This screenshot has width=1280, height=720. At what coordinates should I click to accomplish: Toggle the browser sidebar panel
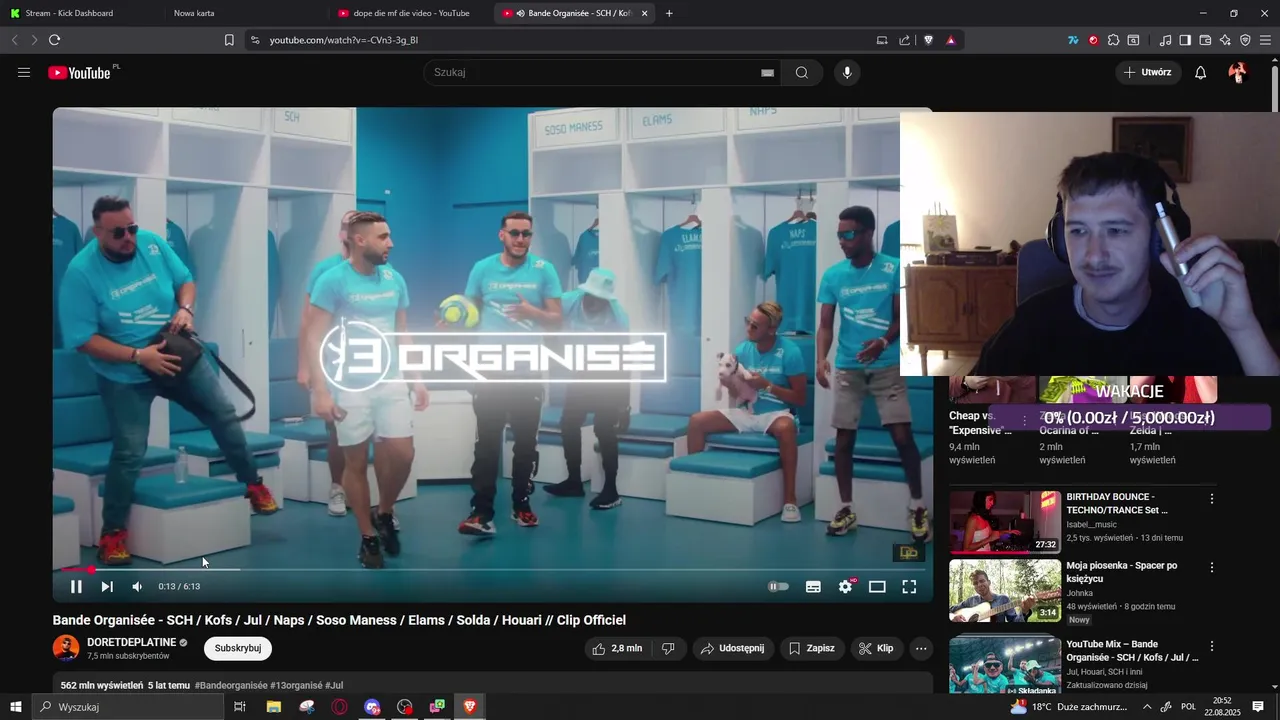coord(1185,40)
